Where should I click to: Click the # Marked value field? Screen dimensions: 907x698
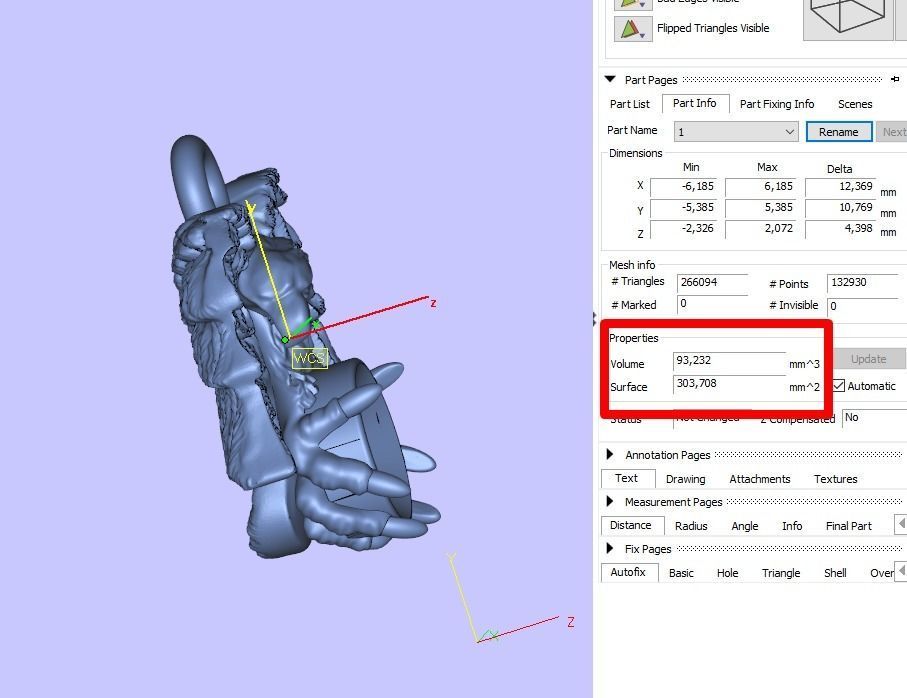click(x=713, y=304)
